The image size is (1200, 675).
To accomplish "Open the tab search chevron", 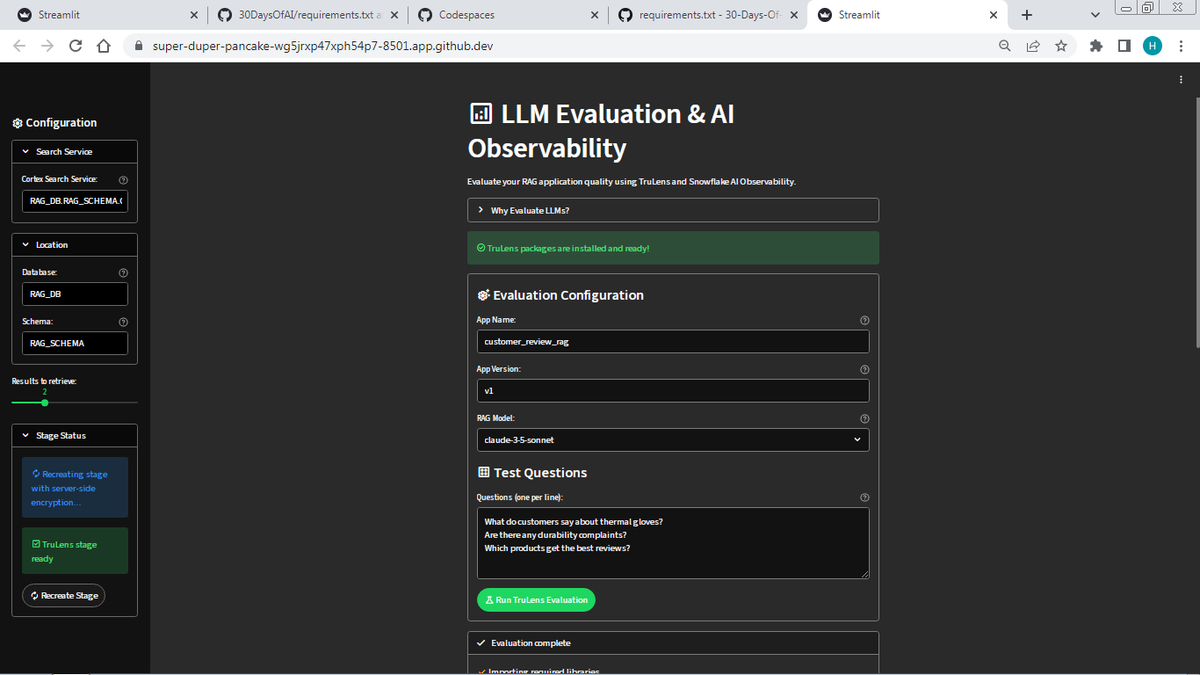I will (1096, 15).
